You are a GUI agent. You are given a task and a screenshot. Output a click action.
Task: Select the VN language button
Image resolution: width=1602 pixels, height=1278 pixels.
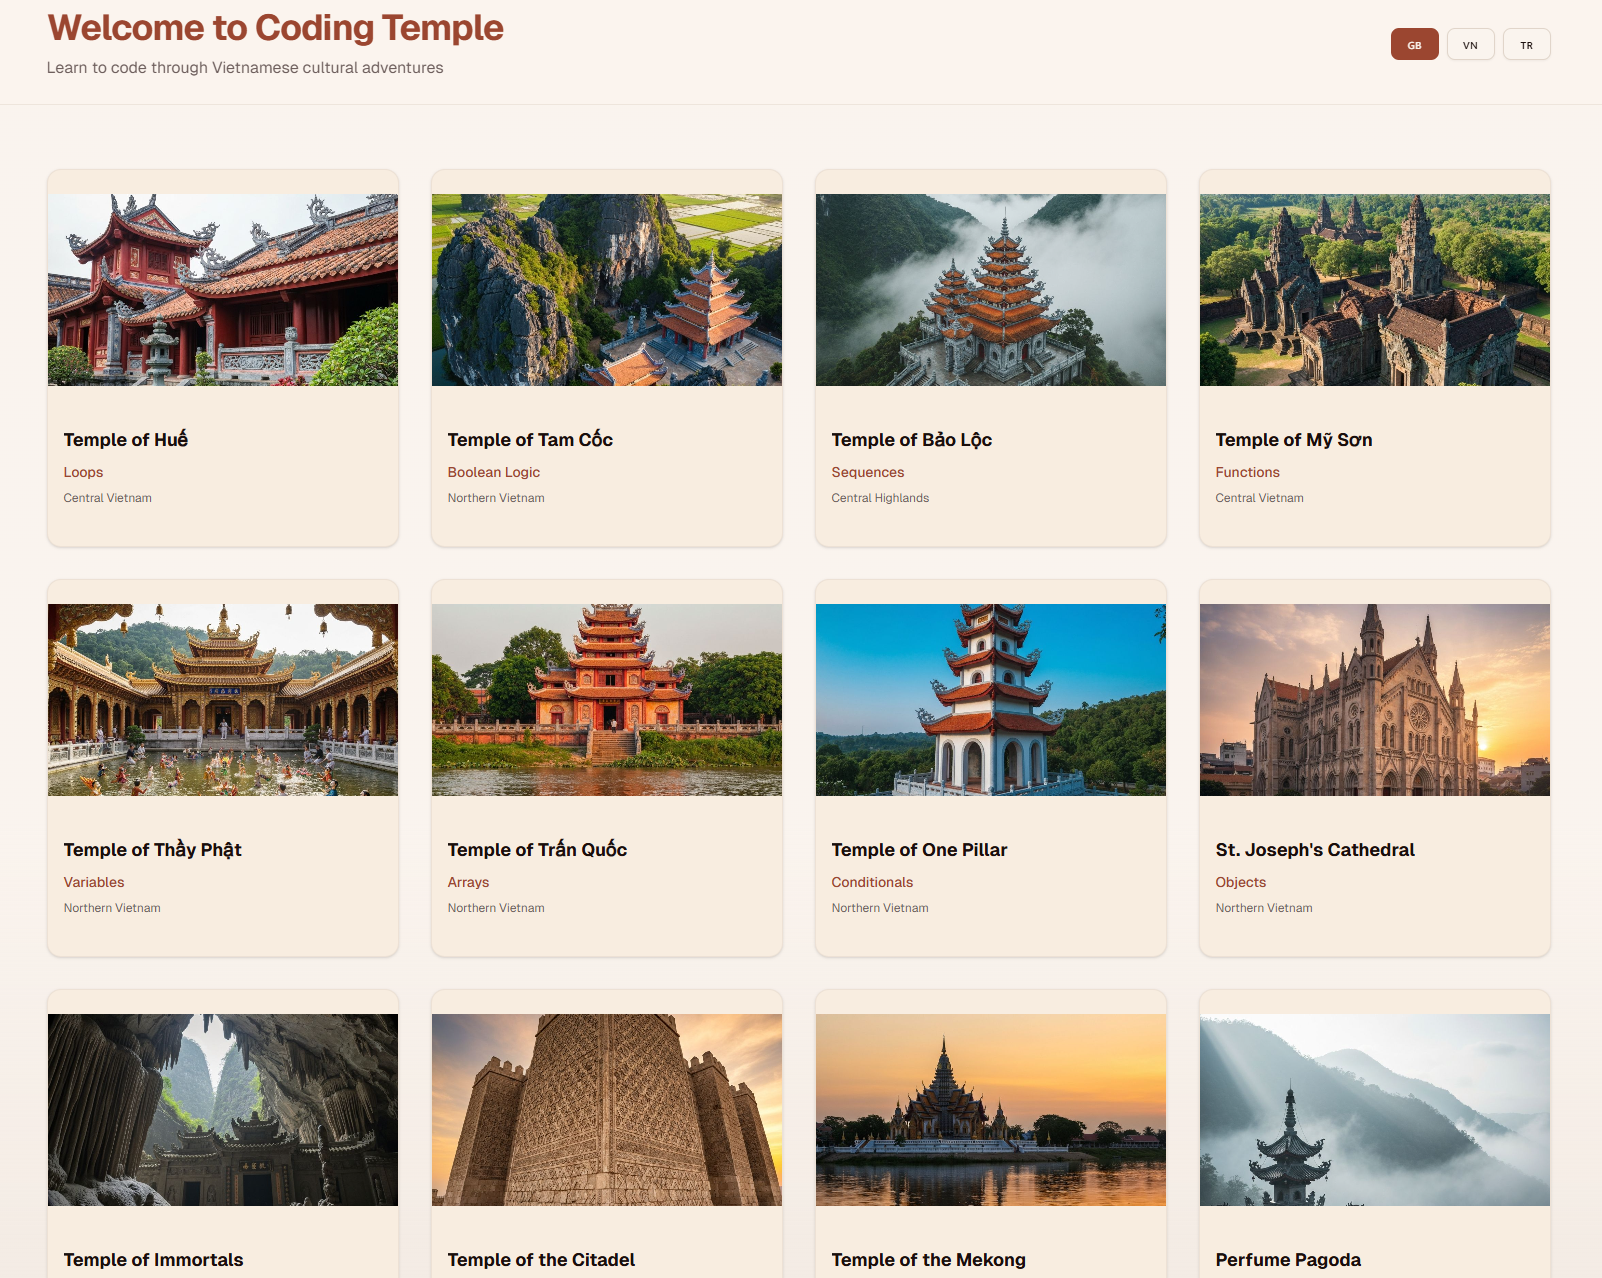1470,45
